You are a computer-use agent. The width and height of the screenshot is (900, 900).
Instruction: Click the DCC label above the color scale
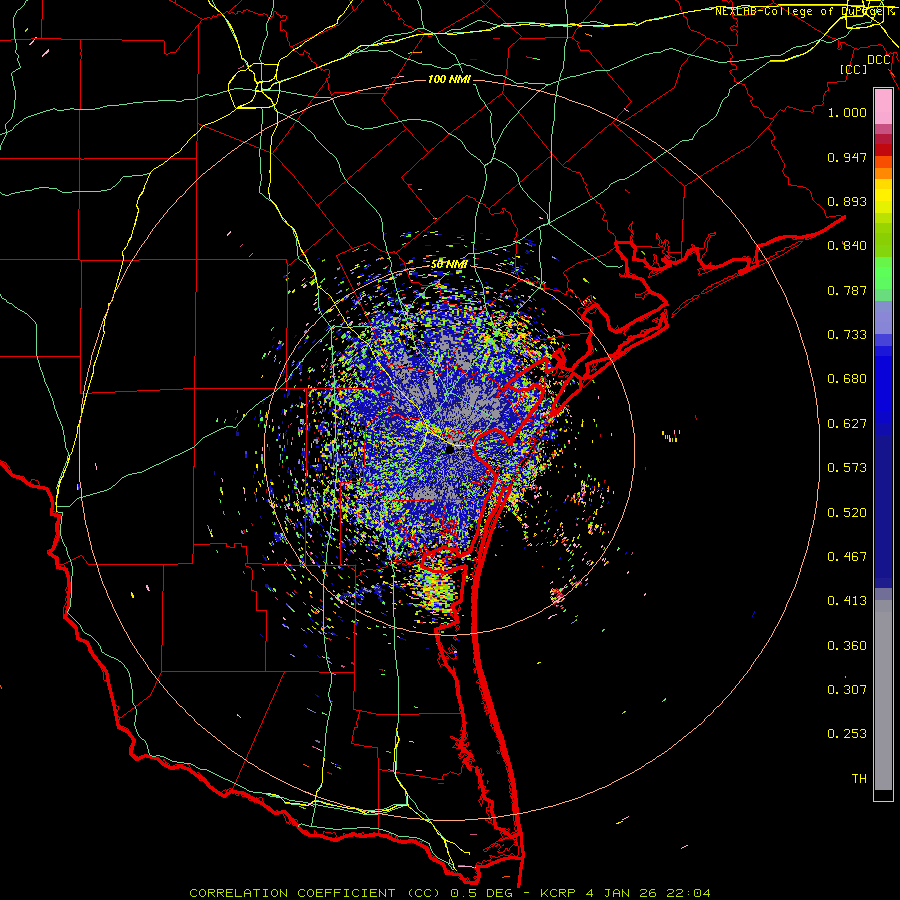coord(879,60)
